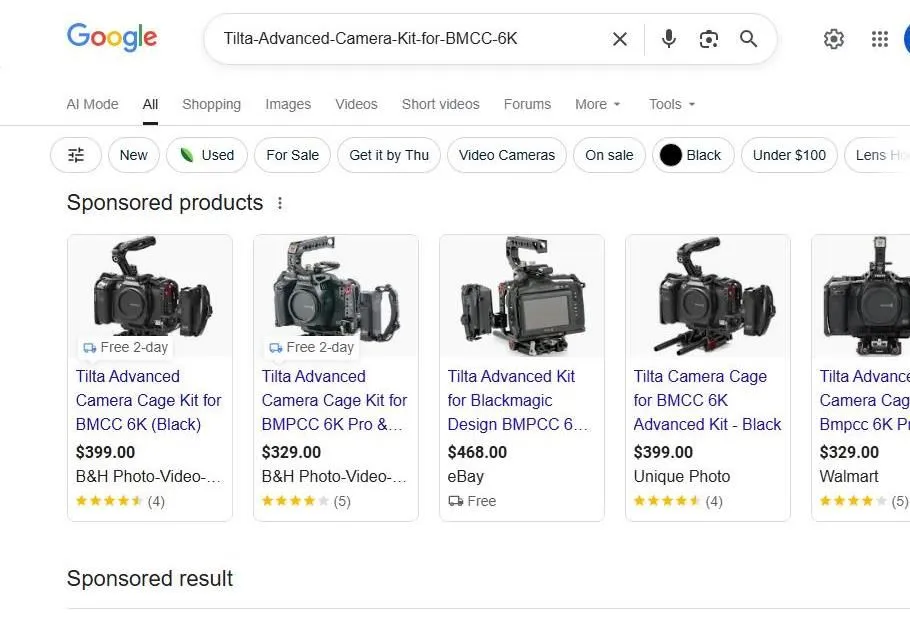Viewport: 910px width, 620px height.
Task: Click the Unique Photo seller name
Action: pos(682,477)
